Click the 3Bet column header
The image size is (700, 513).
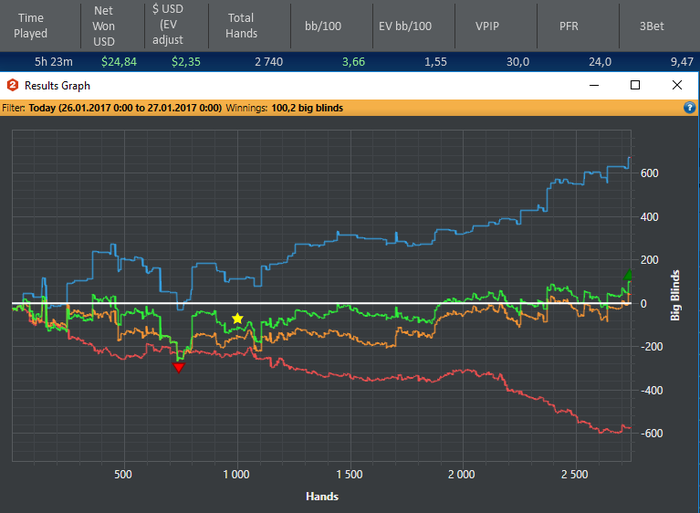(x=652, y=26)
